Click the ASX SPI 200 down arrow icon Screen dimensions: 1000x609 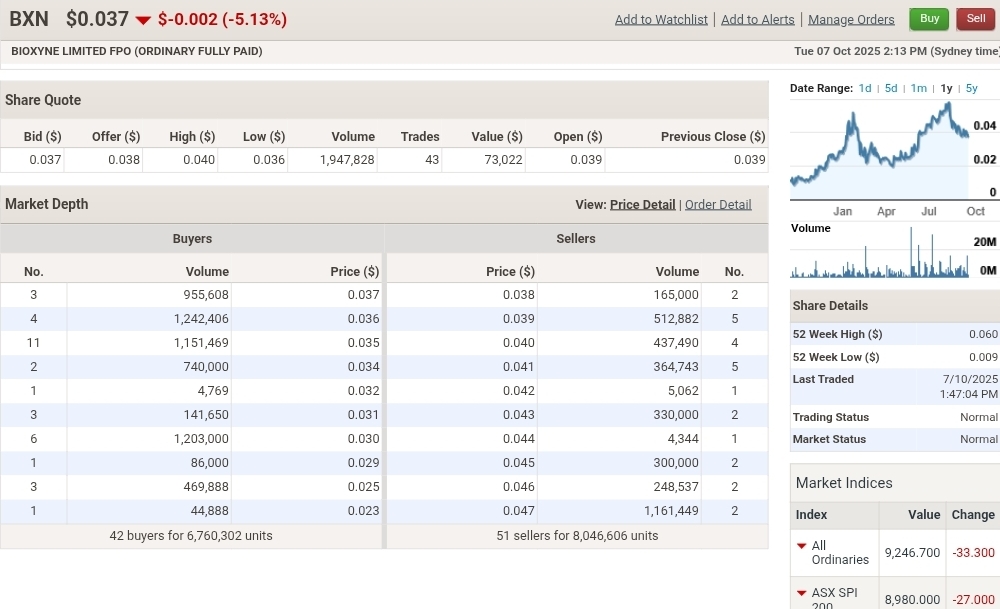click(x=802, y=593)
